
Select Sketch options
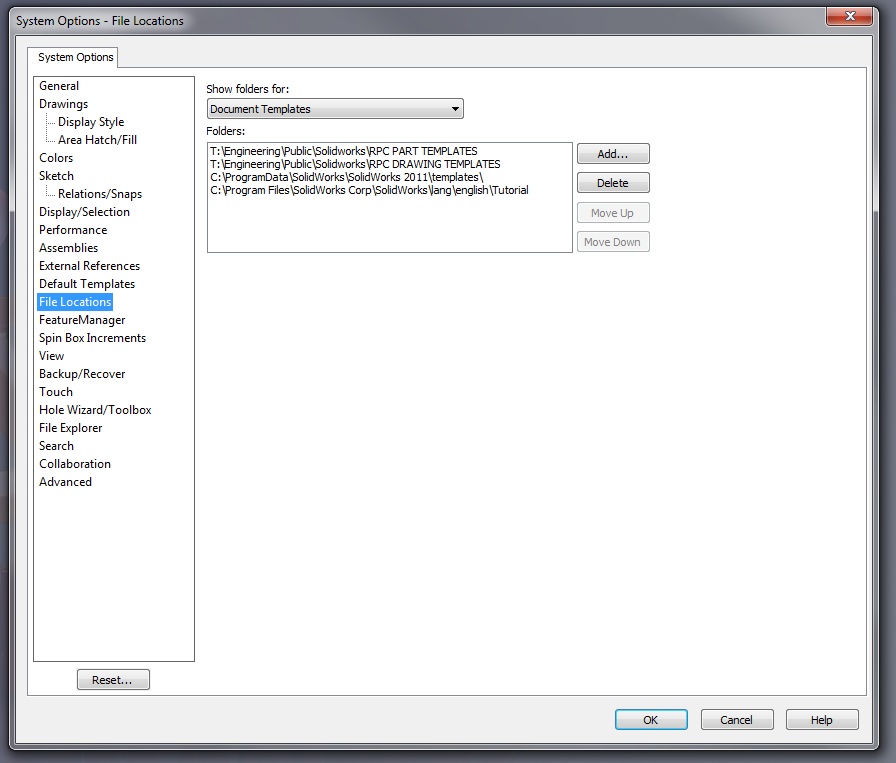click(56, 175)
